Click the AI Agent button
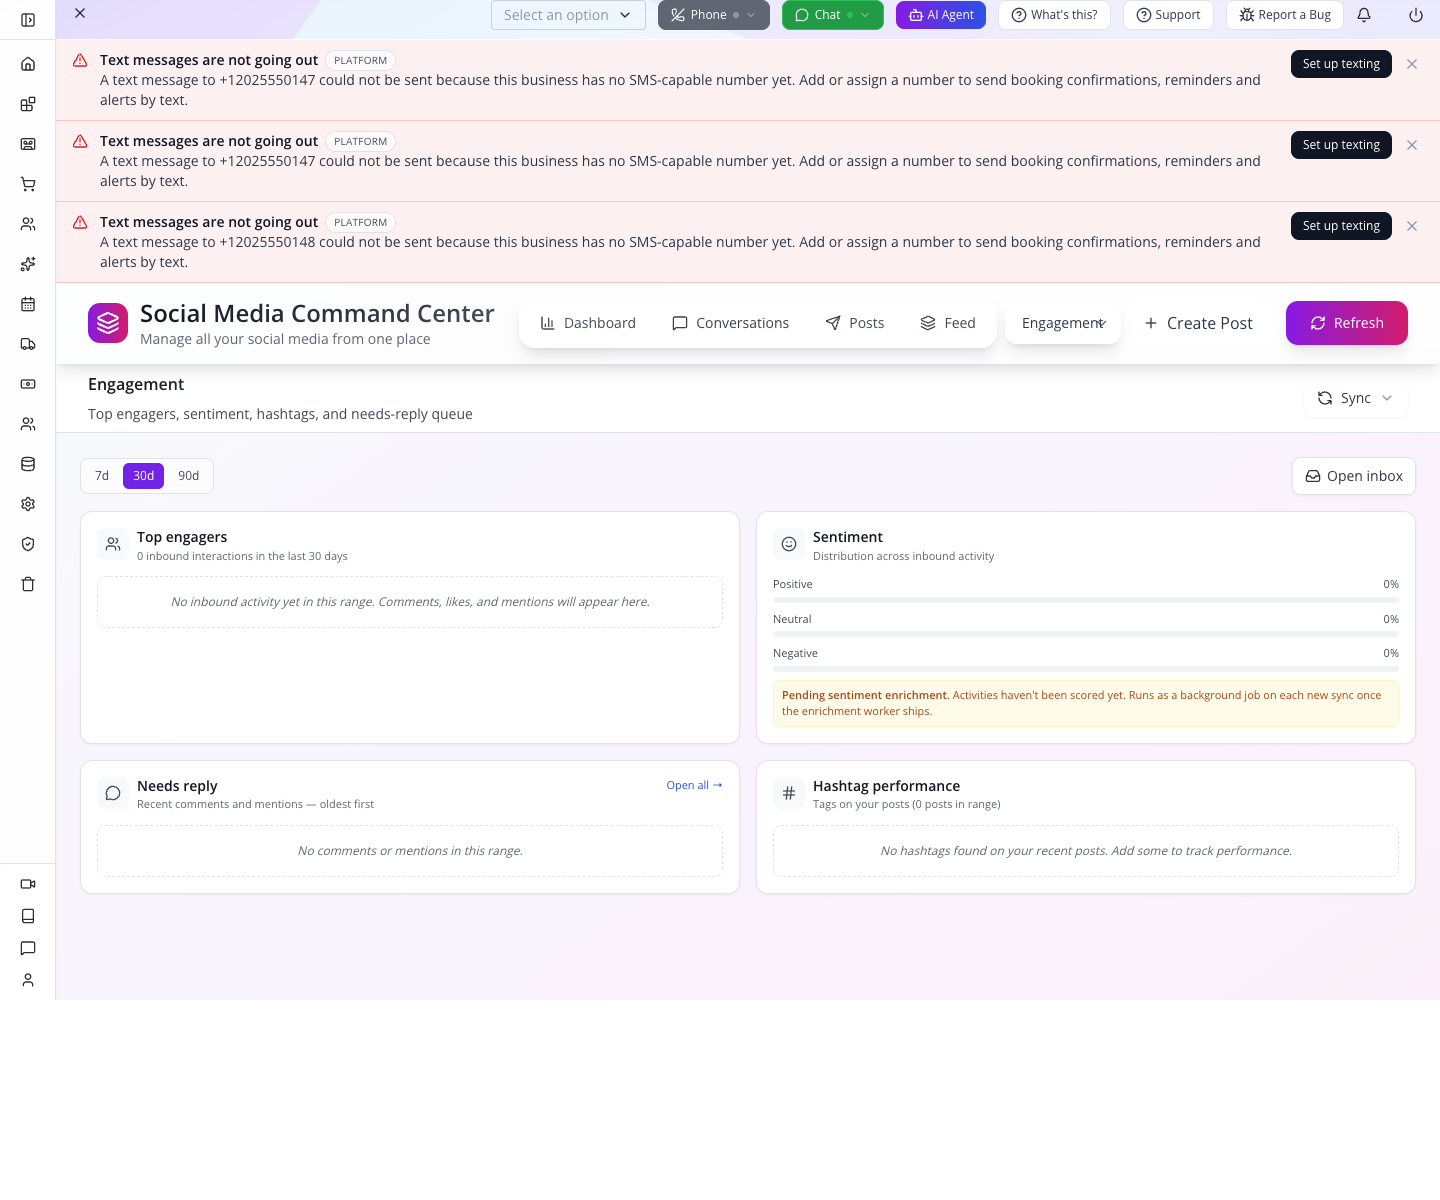Image resolution: width=1440 pixels, height=1200 pixels. click(941, 15)
